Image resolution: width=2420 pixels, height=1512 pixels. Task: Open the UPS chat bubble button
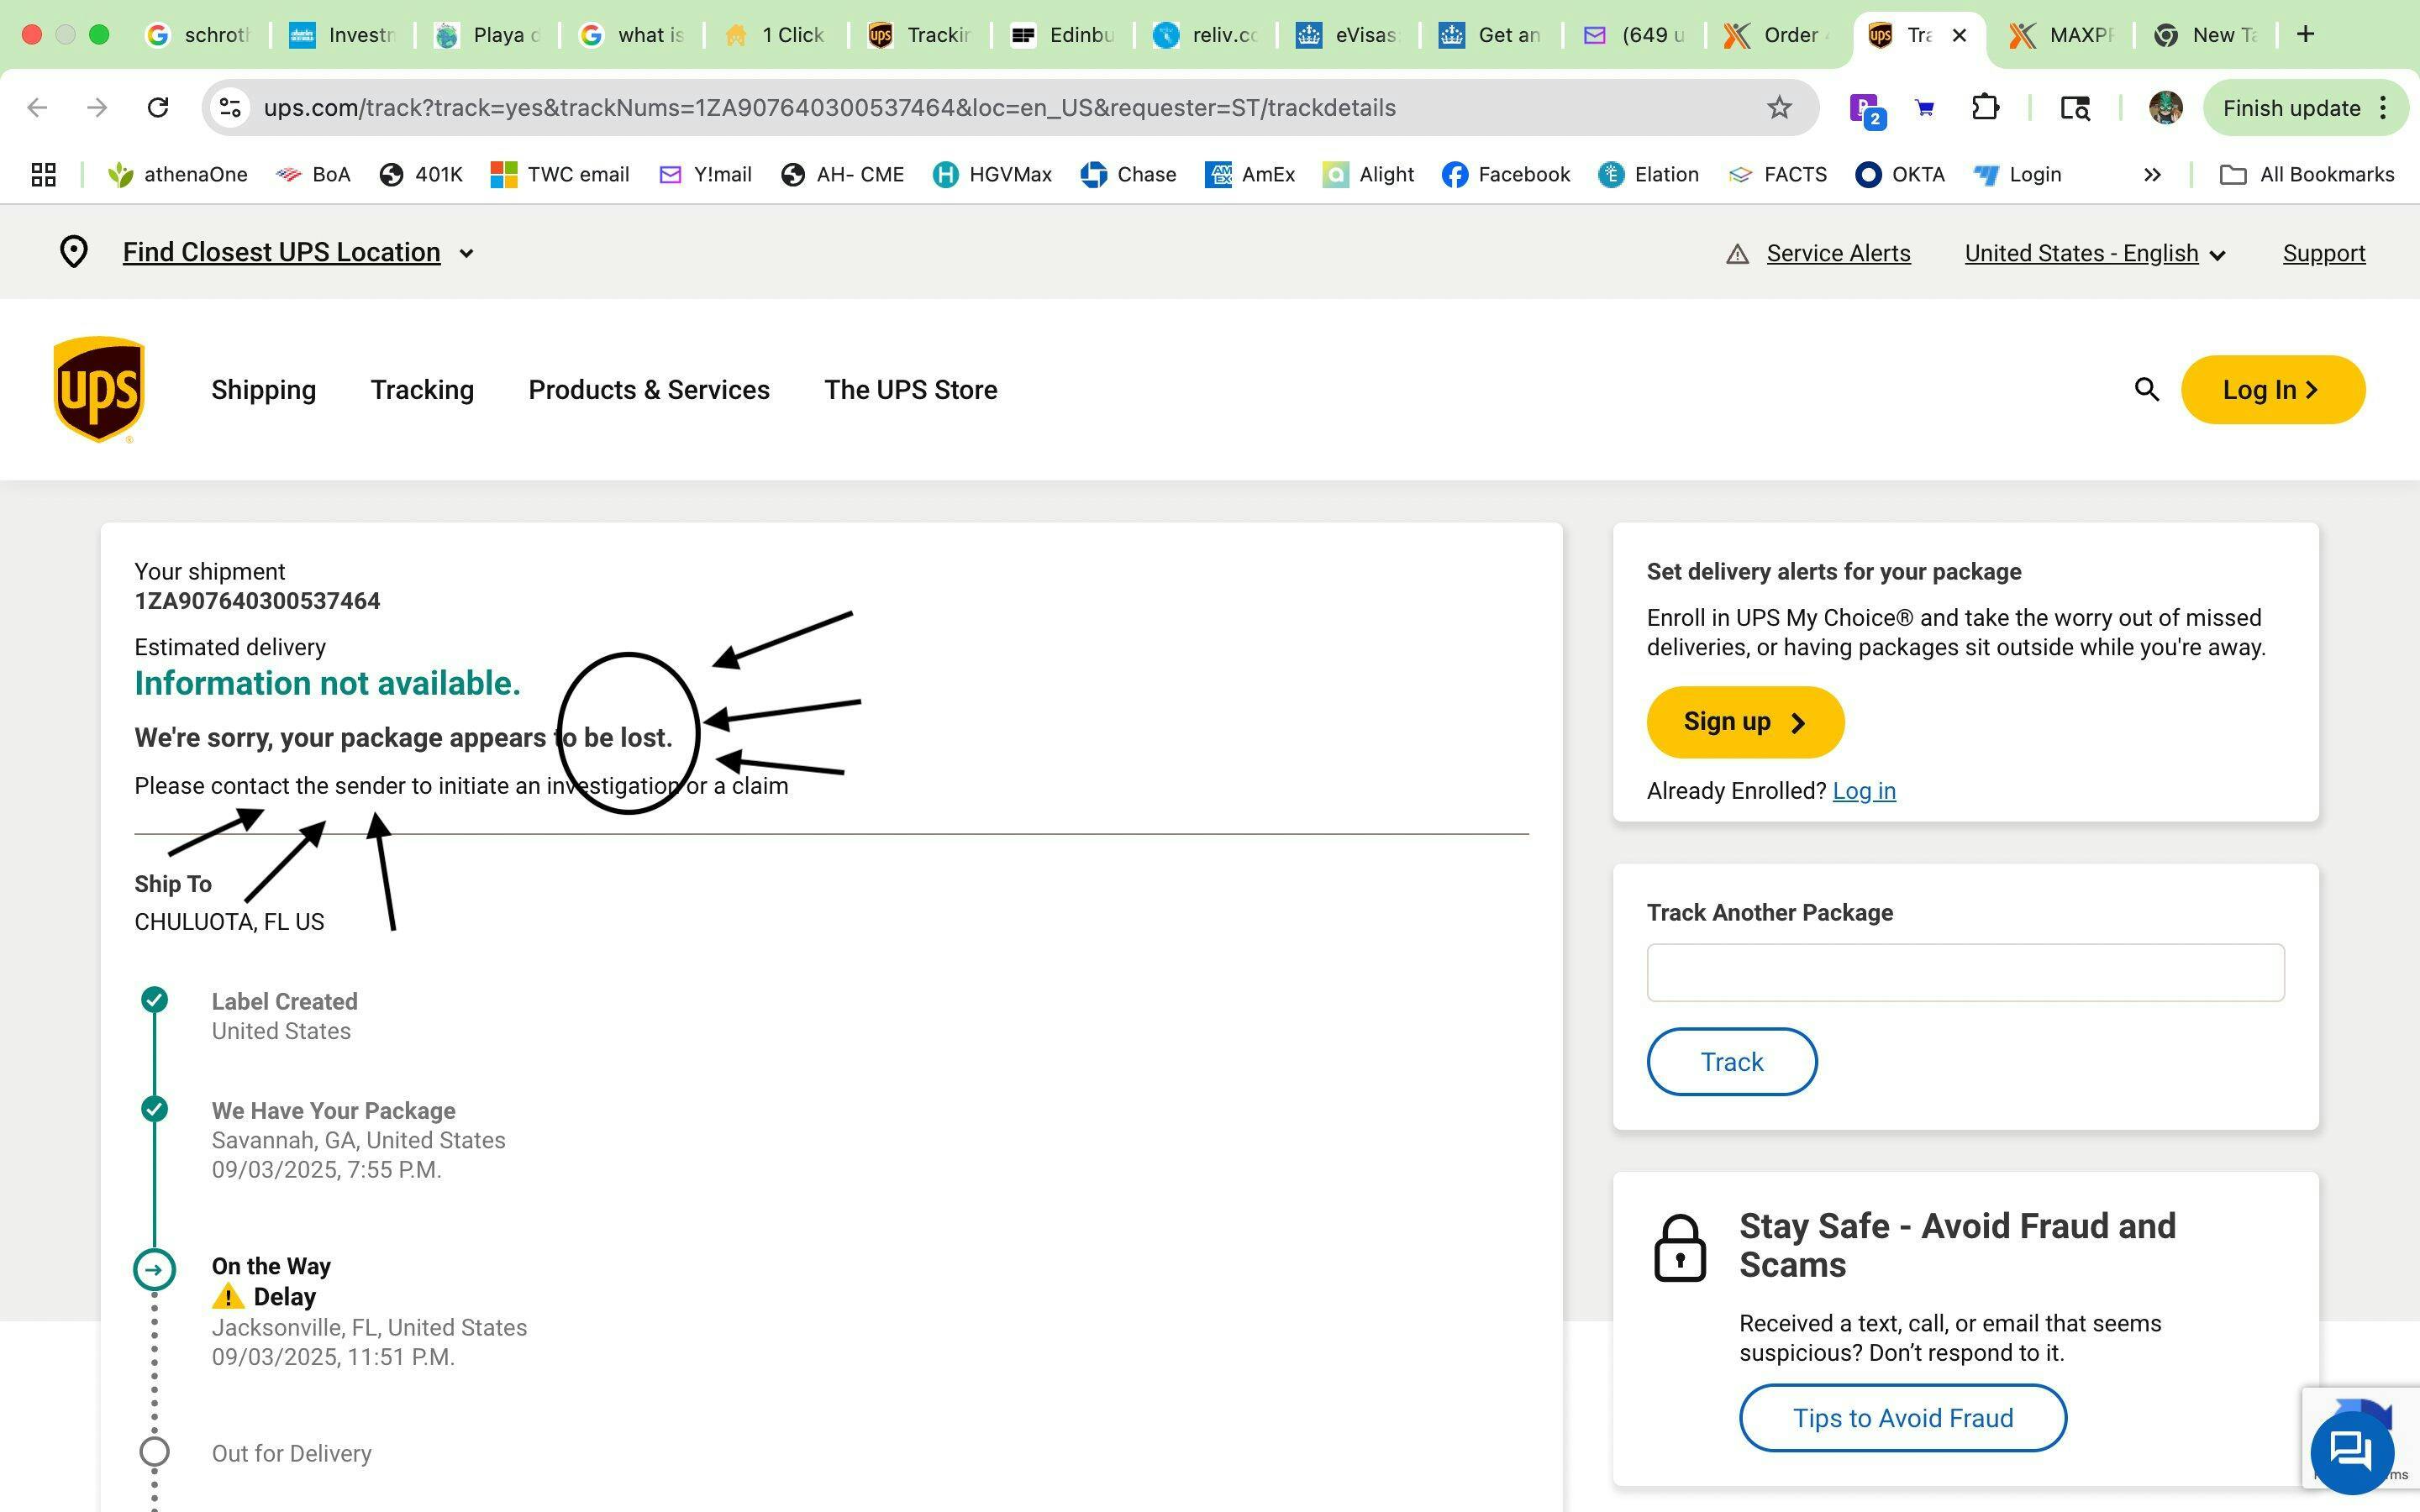[x=2351, y=1452]
